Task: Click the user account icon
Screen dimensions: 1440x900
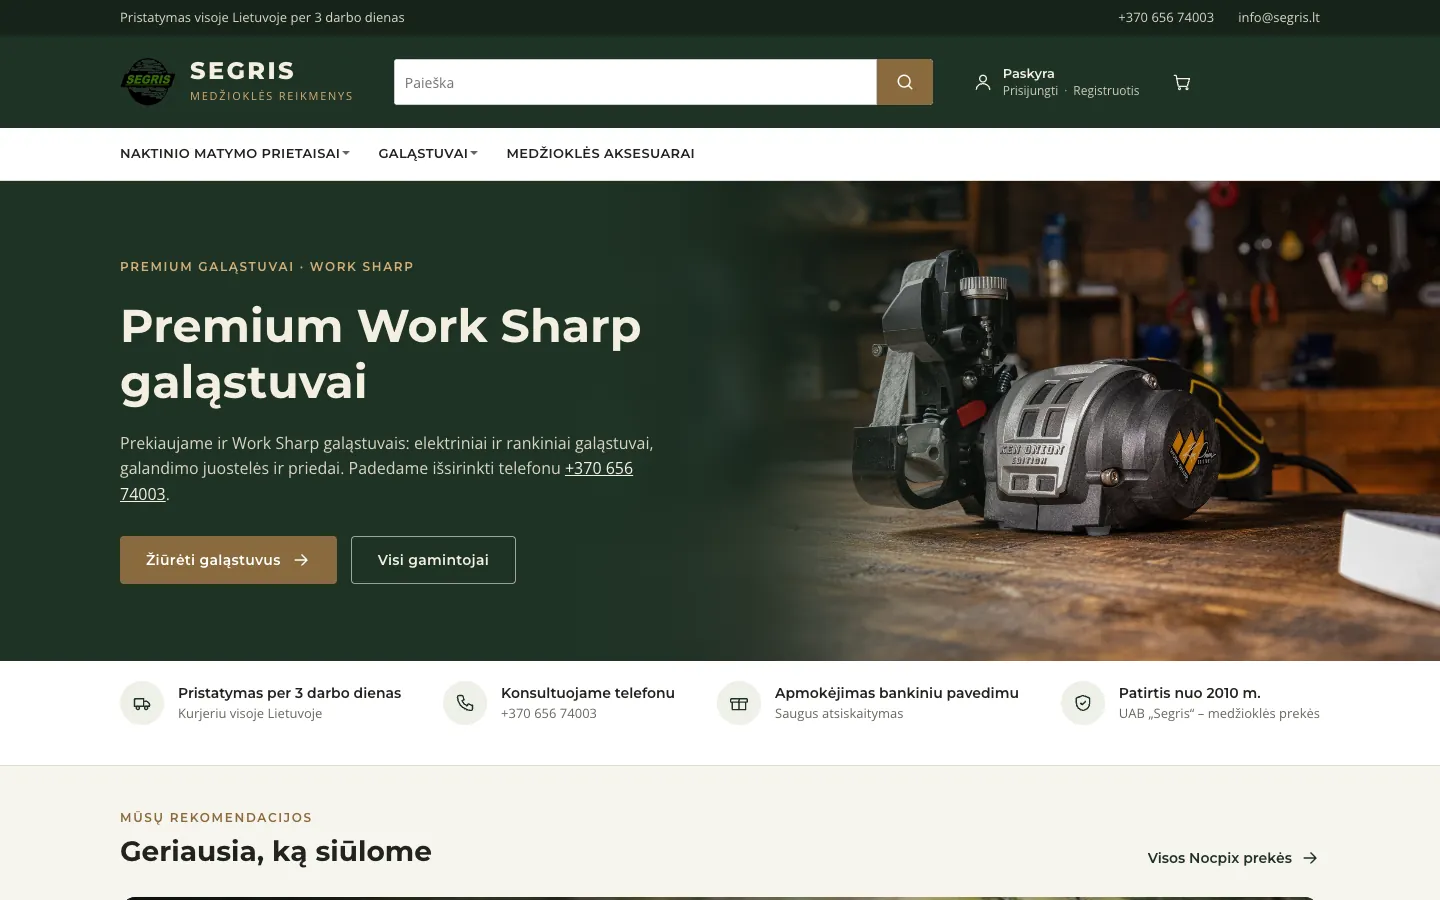Action: pos(983,83)
